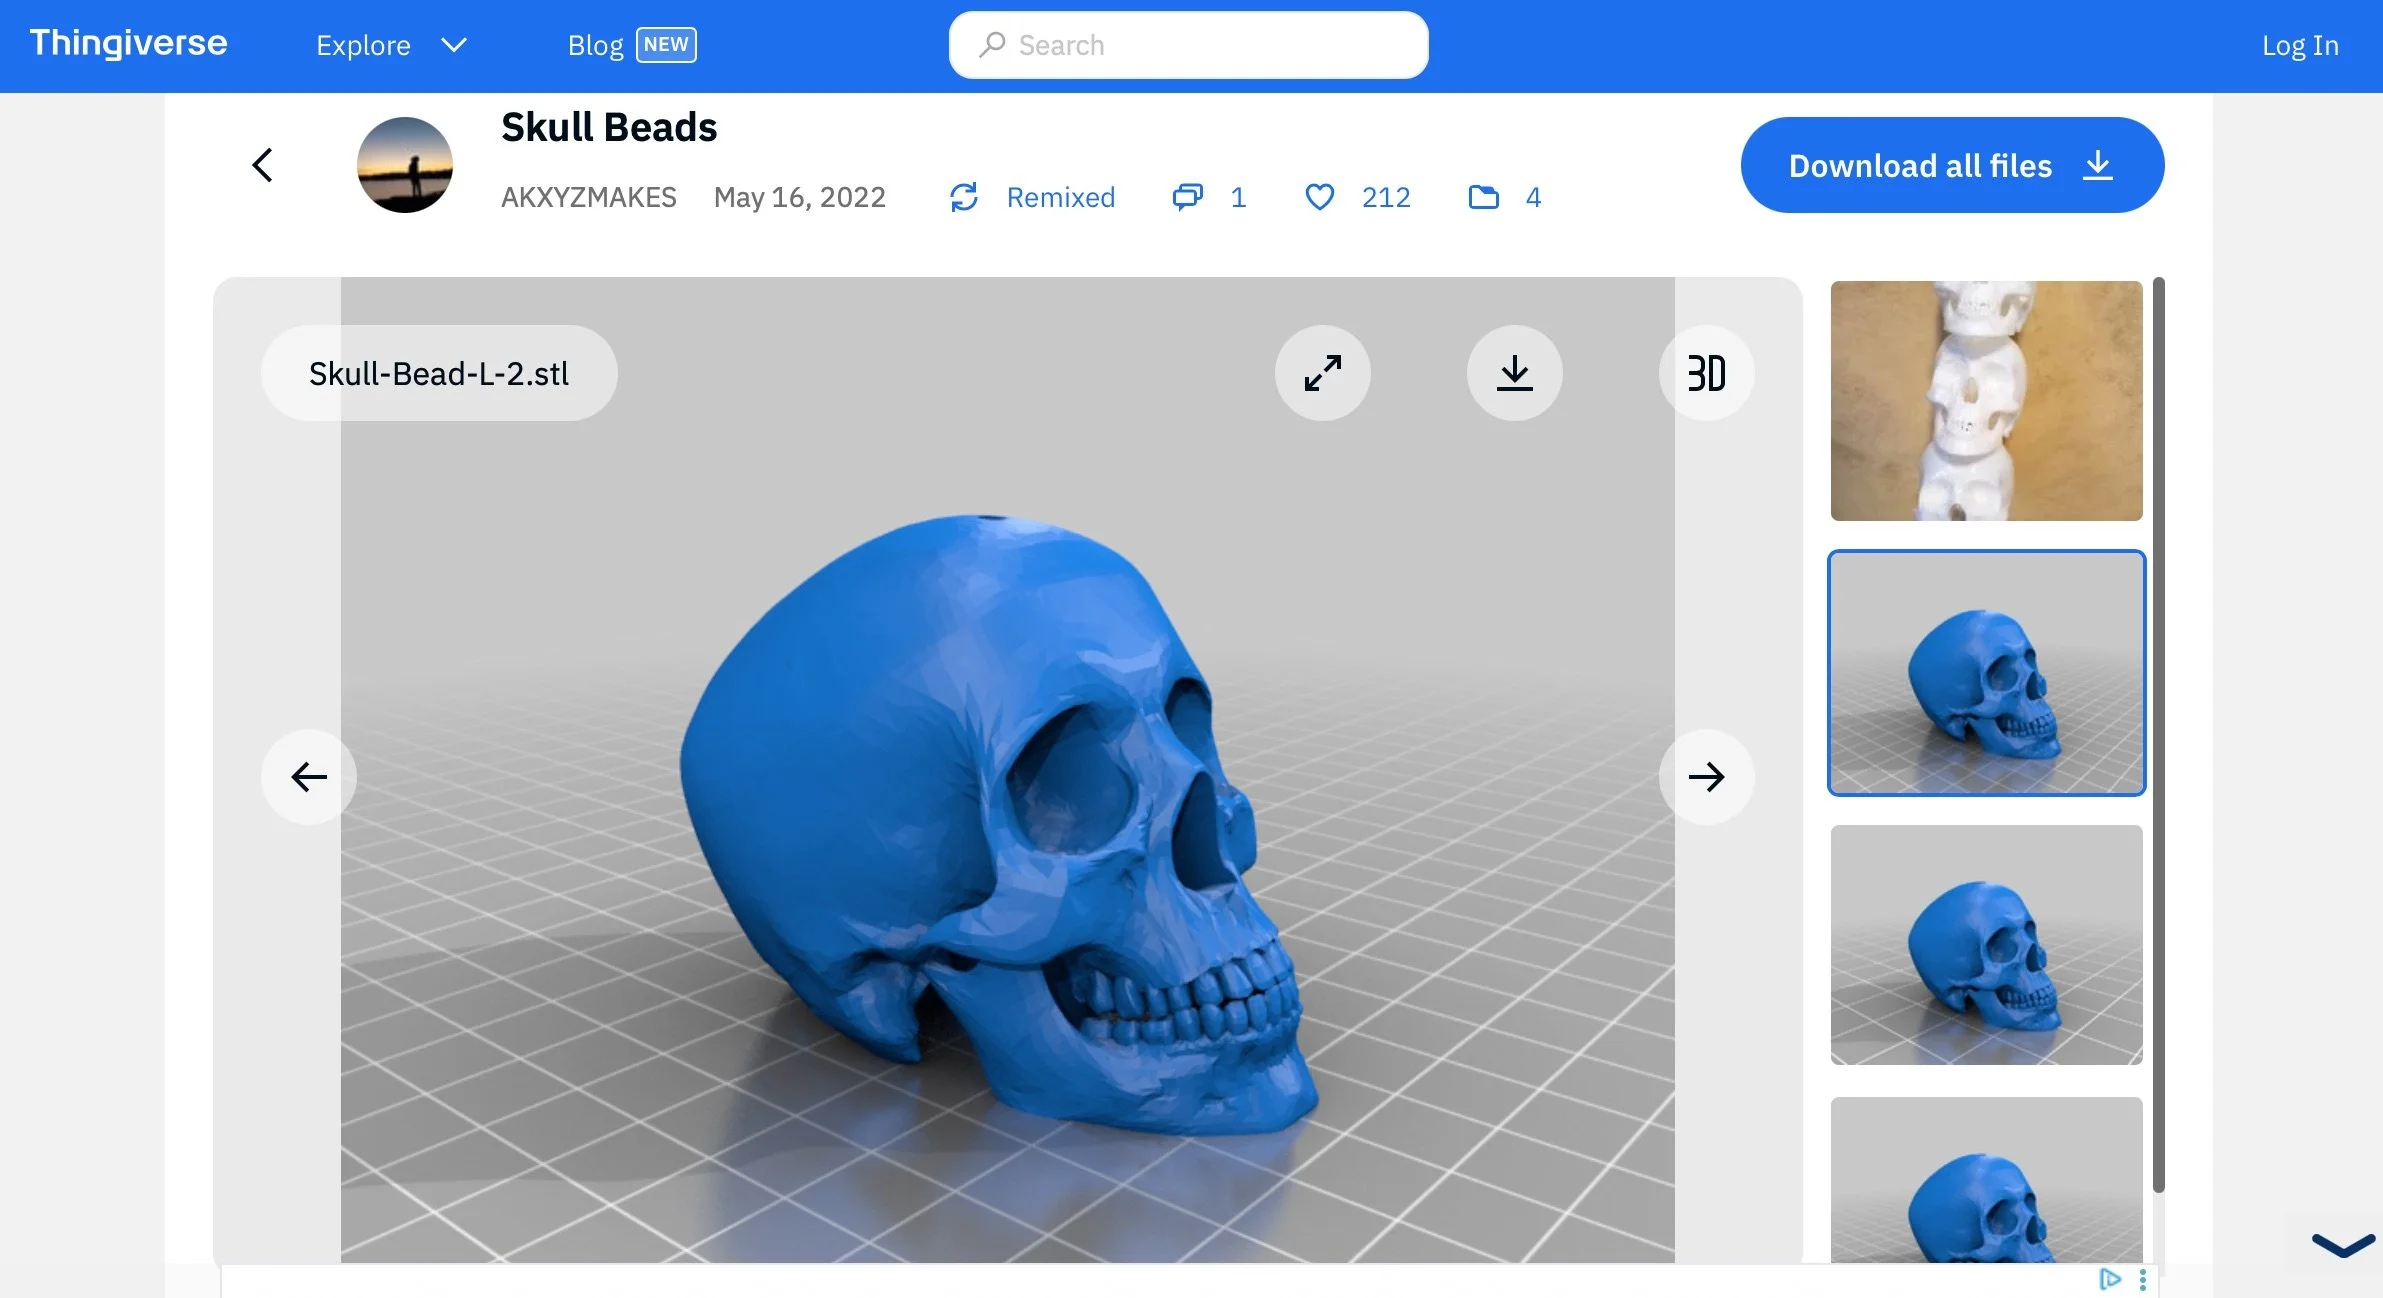This screenshot has height=1298, width=2383.
Task: Click the dark chevron at bottom right
Action: click(2342, 1245)
